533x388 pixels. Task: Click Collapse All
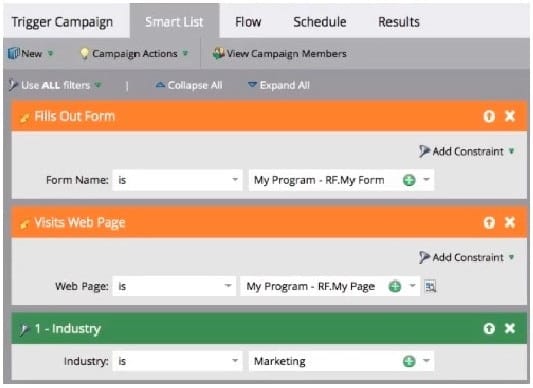(x=189, y=85)
